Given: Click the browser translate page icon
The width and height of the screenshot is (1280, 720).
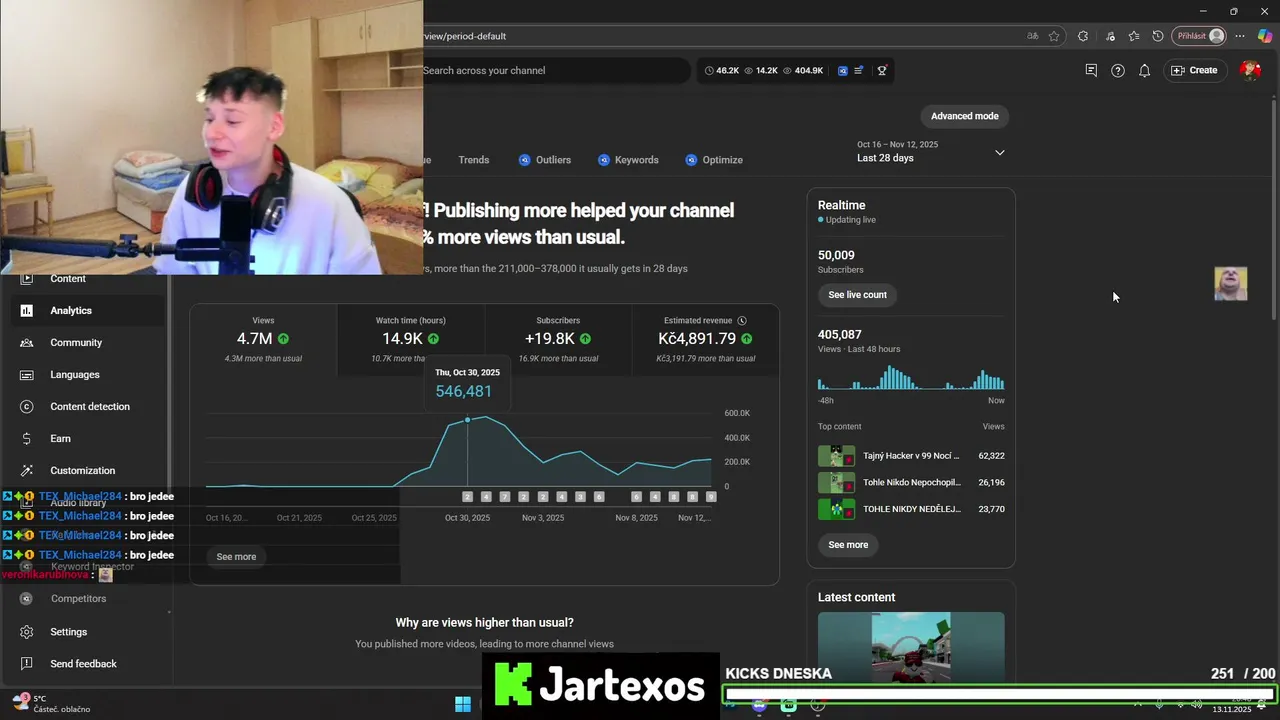Looking at the screenshot, I should click(x=1033, y=36).
